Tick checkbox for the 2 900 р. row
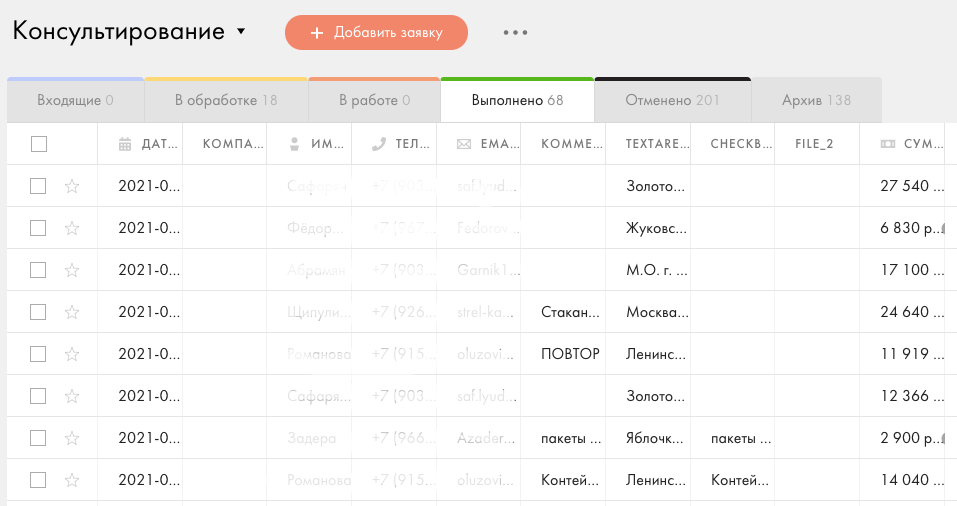Viewport: 957px width, 506px height. pyautogui.click(x=38, y=438)
